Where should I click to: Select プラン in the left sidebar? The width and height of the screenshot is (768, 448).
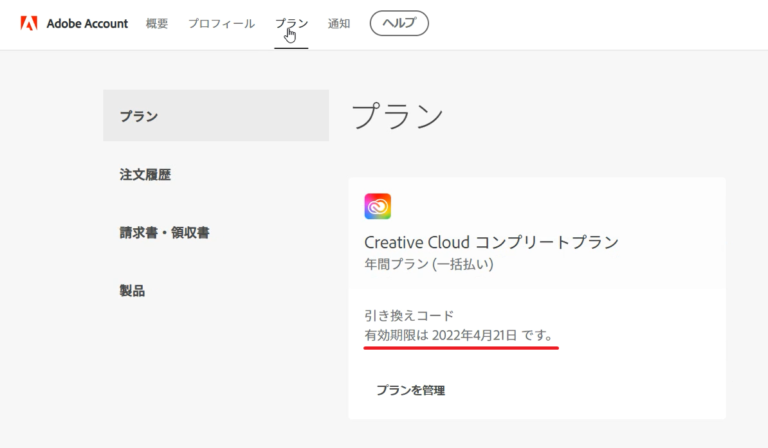(x=139, y=116)
